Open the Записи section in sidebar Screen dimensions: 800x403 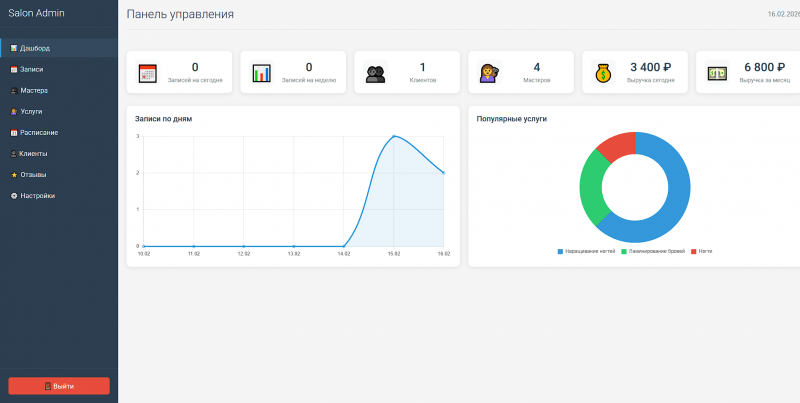point(59,69)
